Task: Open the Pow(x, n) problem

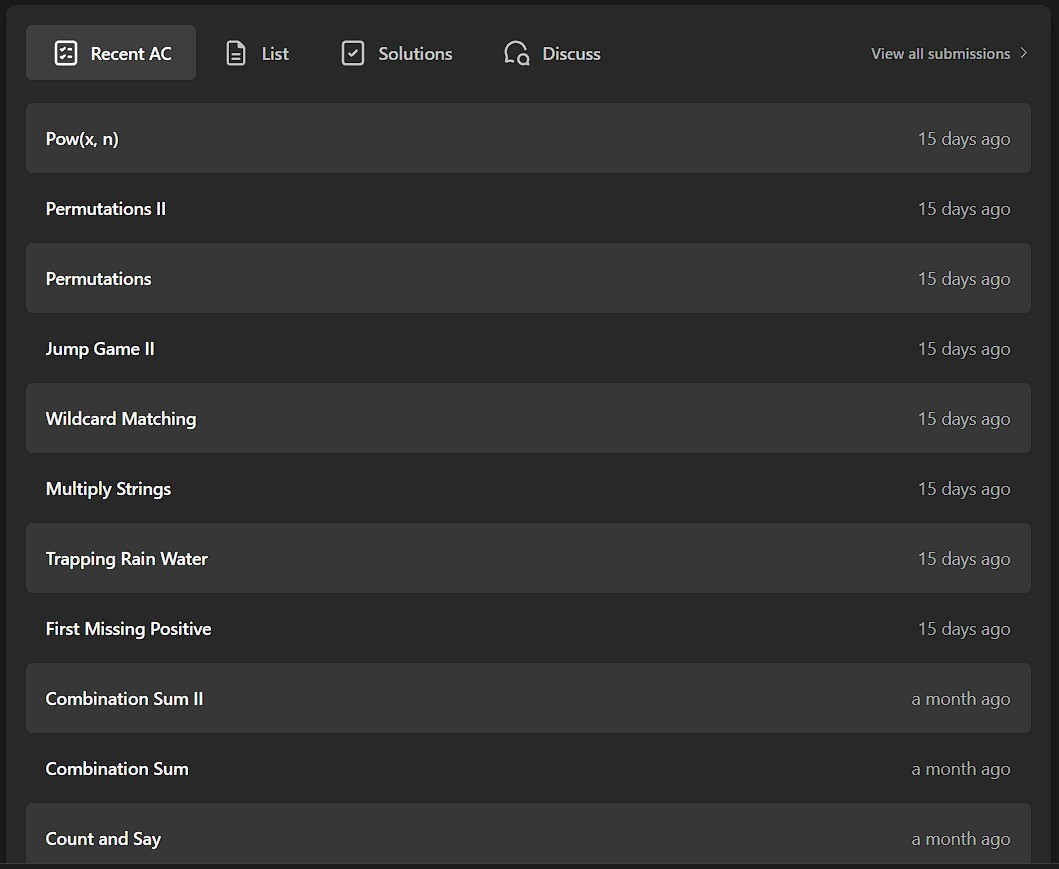Action: (x=82, y=139)
